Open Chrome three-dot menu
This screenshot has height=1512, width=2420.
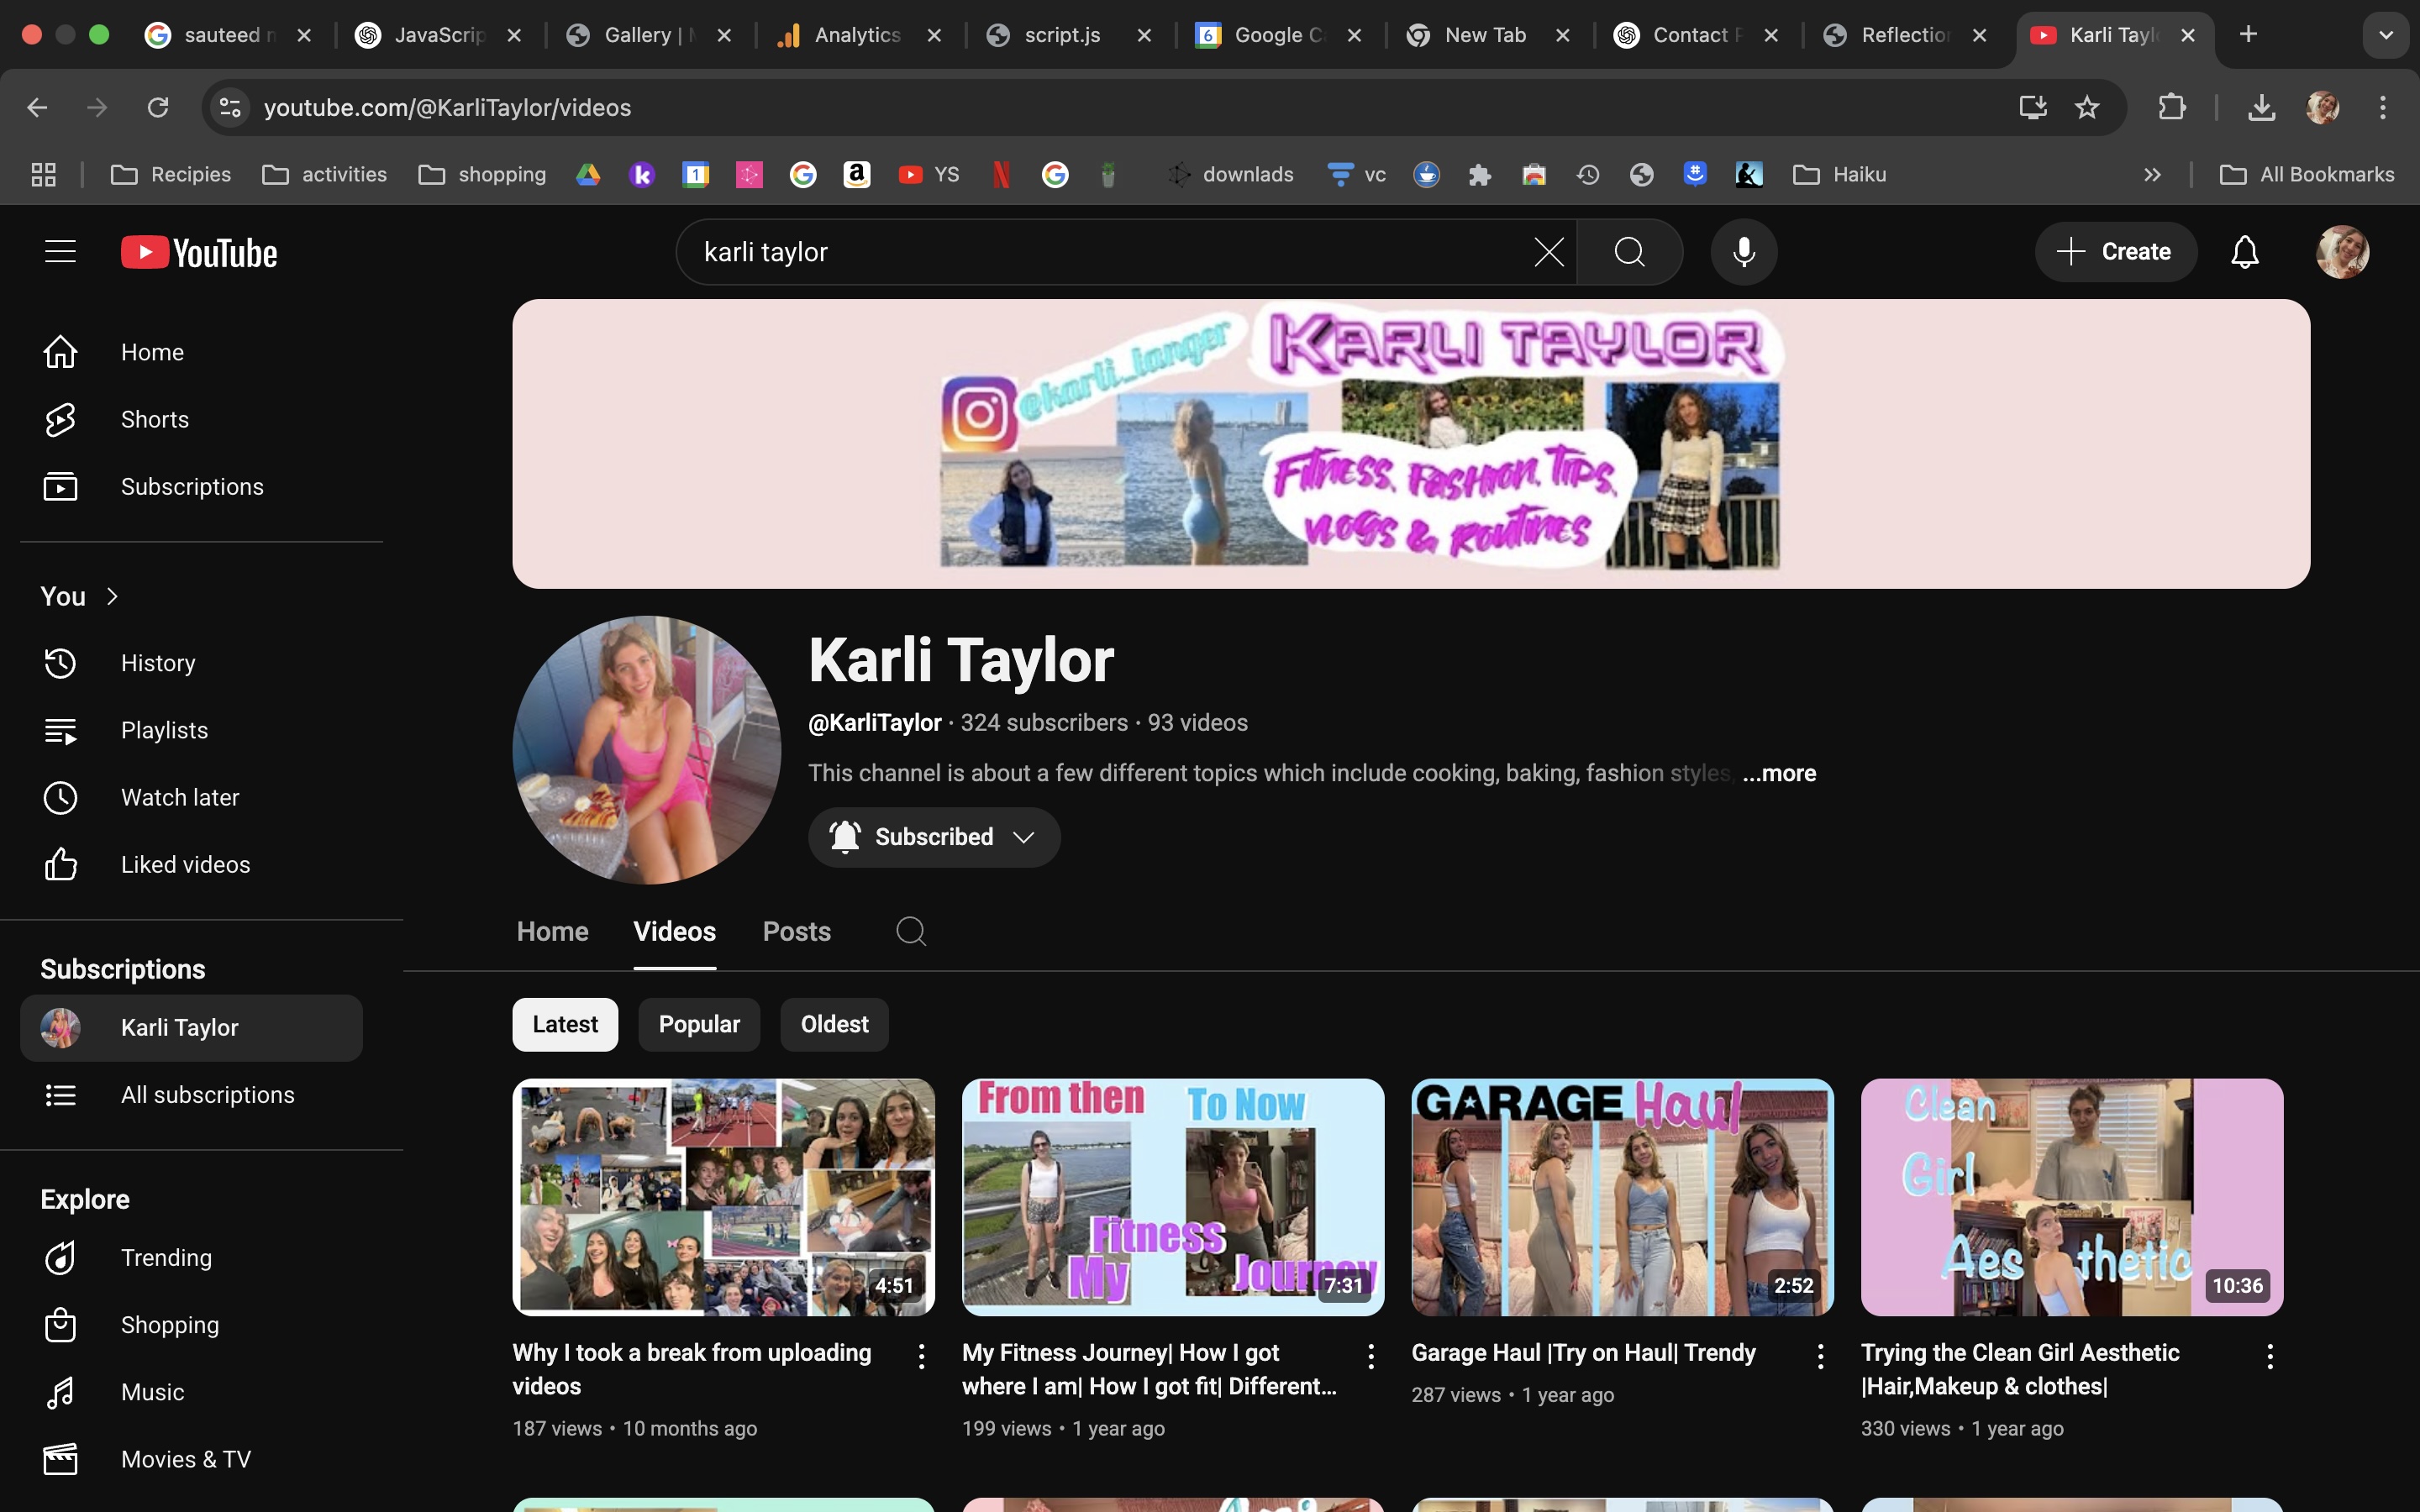(x=2383, y=107)
